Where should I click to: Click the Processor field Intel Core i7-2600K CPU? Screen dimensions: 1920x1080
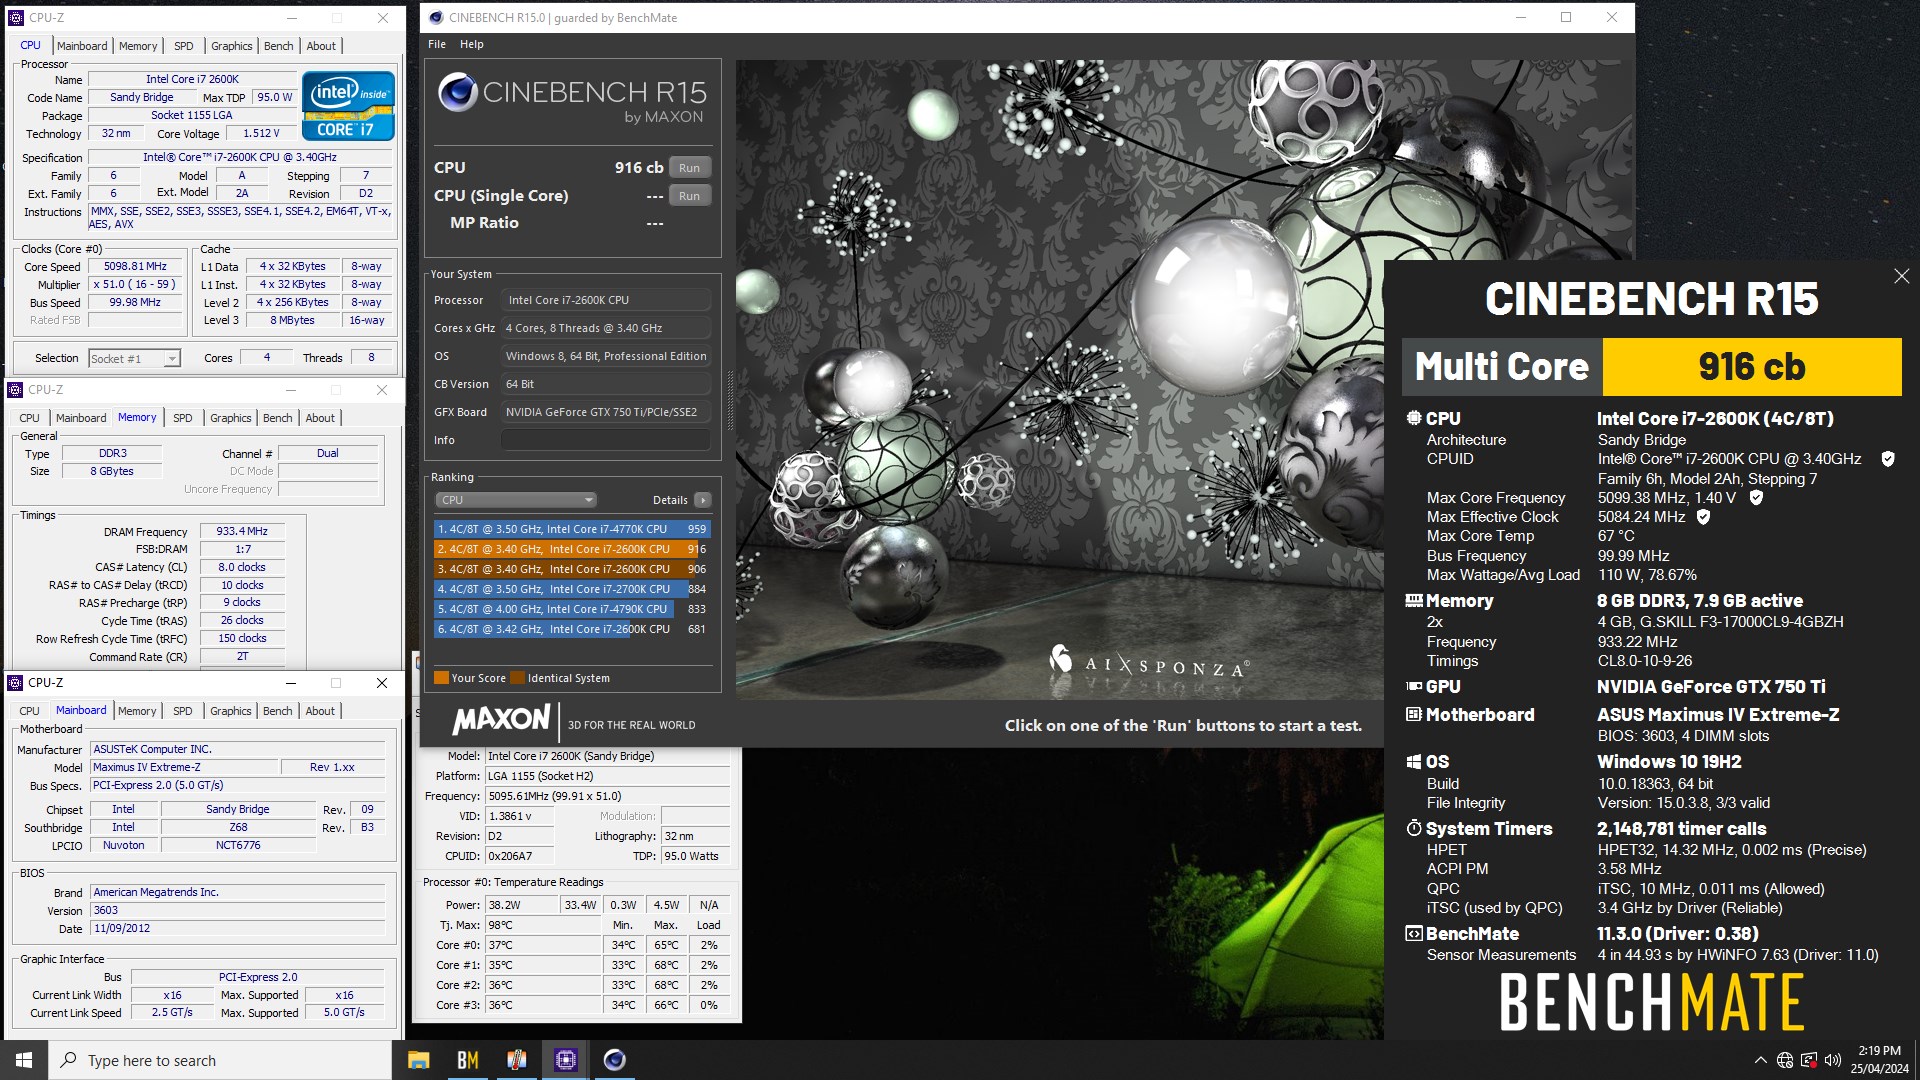(x=606, y=300)
